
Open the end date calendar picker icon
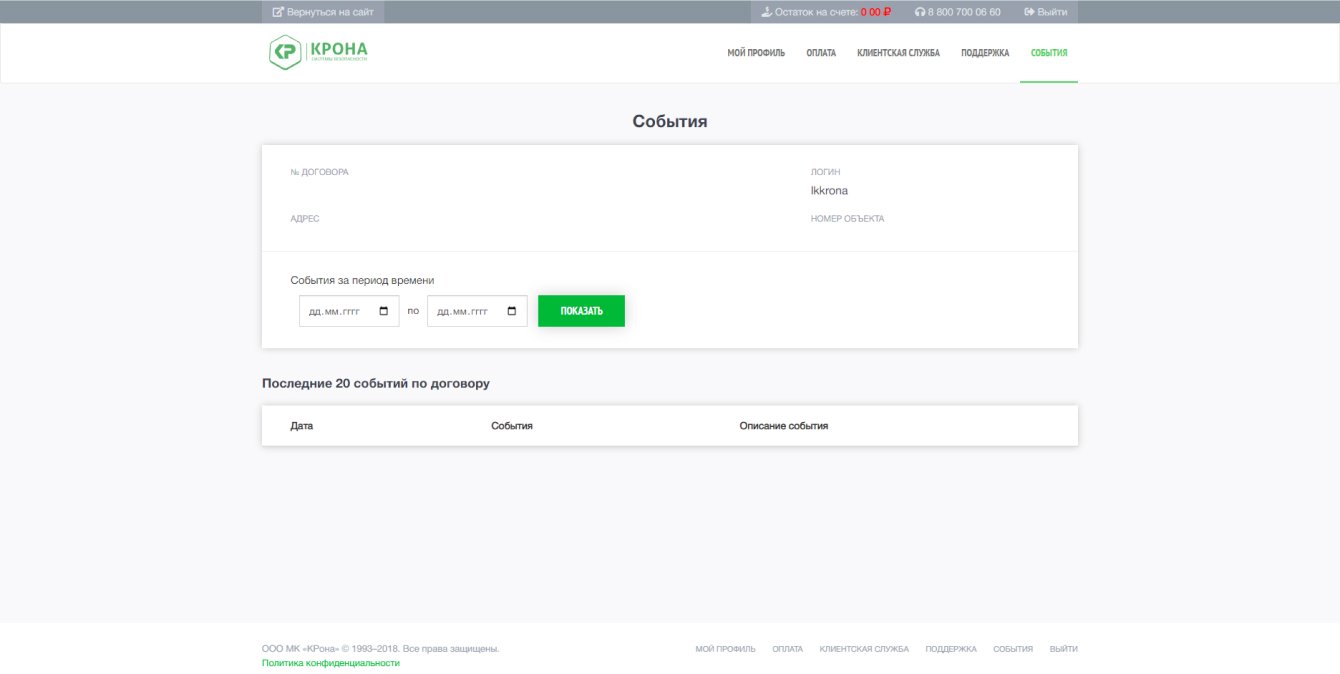pyautogui.click(x=512, y=311)
